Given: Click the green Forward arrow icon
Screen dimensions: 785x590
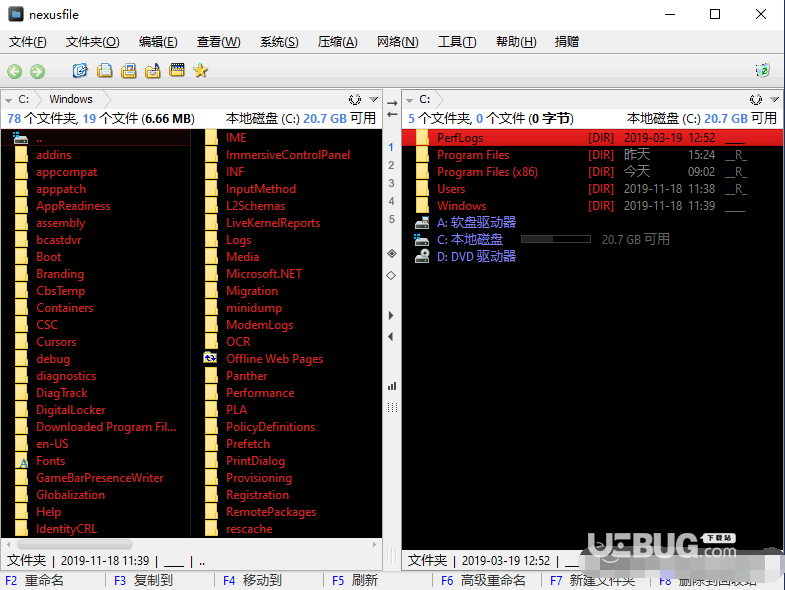Looking at the screenshot, I should [x=38, y=72].
